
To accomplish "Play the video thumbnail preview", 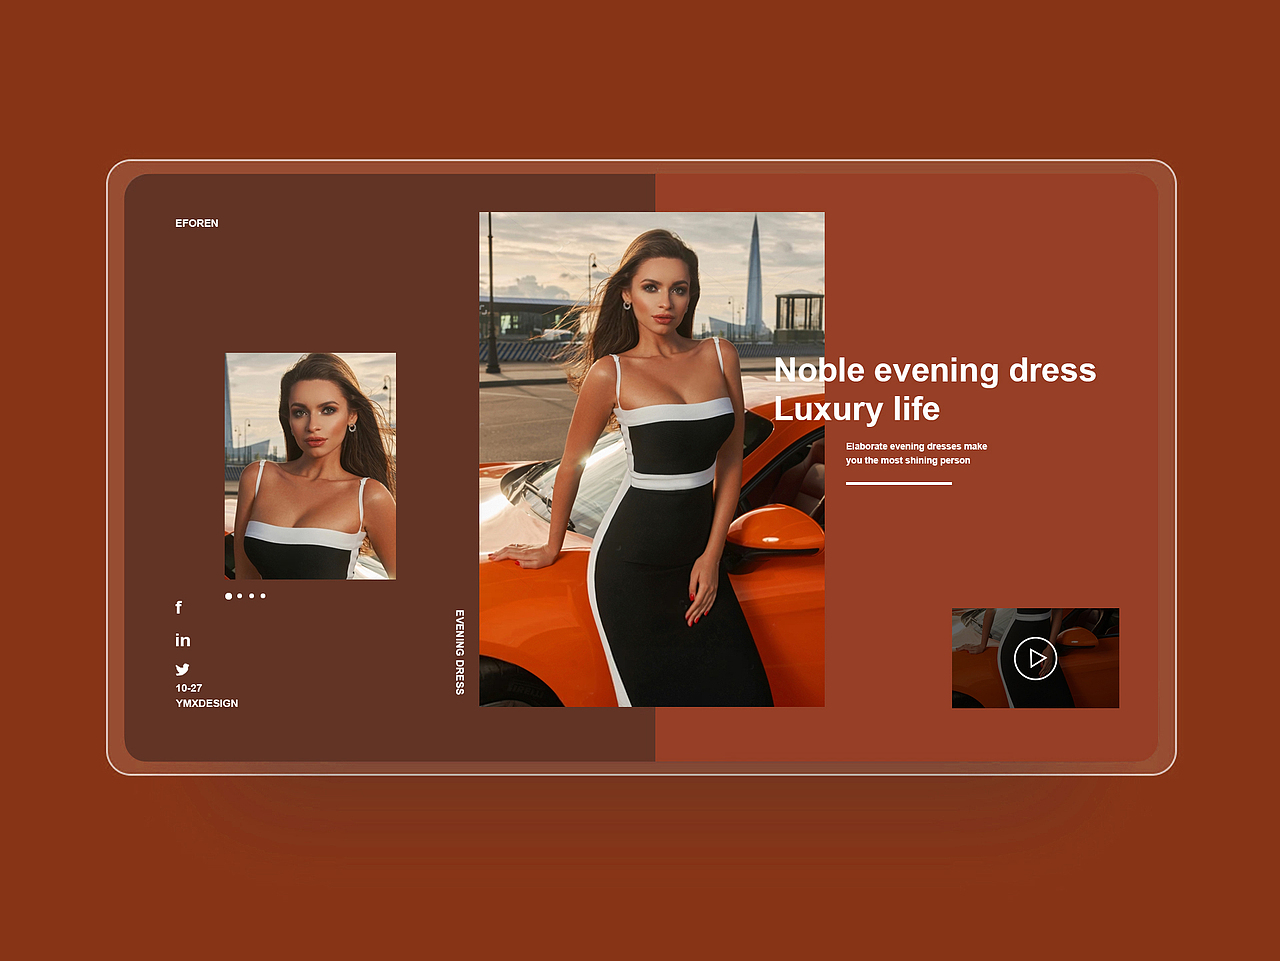I will pos(1035,658).
